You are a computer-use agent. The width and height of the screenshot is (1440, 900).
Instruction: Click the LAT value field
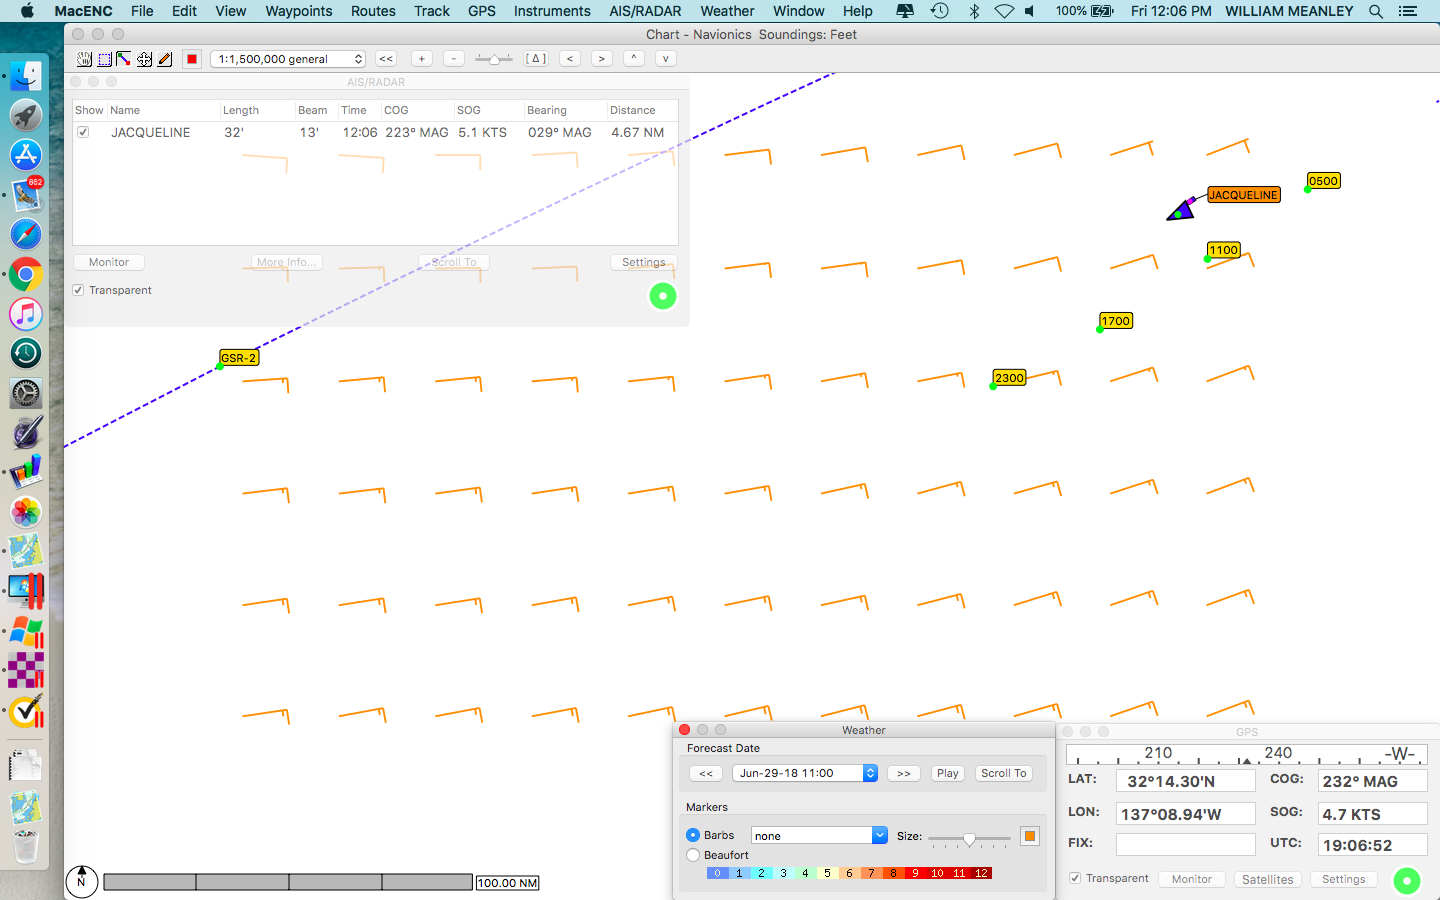coord(1185,781)
